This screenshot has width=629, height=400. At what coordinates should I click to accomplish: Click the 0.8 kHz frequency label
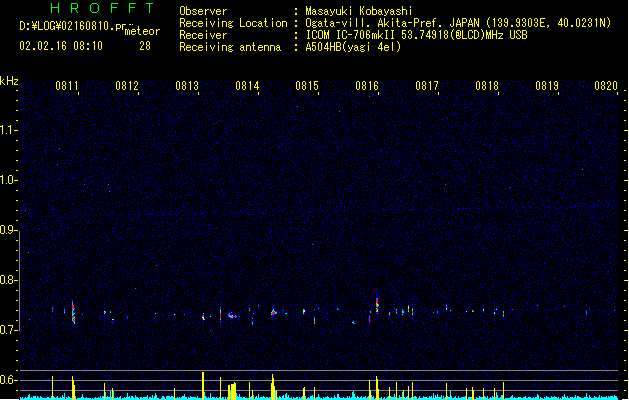click(8, 280)
